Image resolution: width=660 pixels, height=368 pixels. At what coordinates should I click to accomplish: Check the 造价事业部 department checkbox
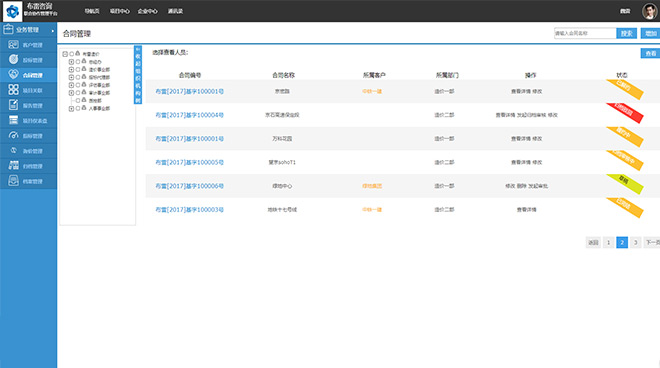(x=78, y=69)
